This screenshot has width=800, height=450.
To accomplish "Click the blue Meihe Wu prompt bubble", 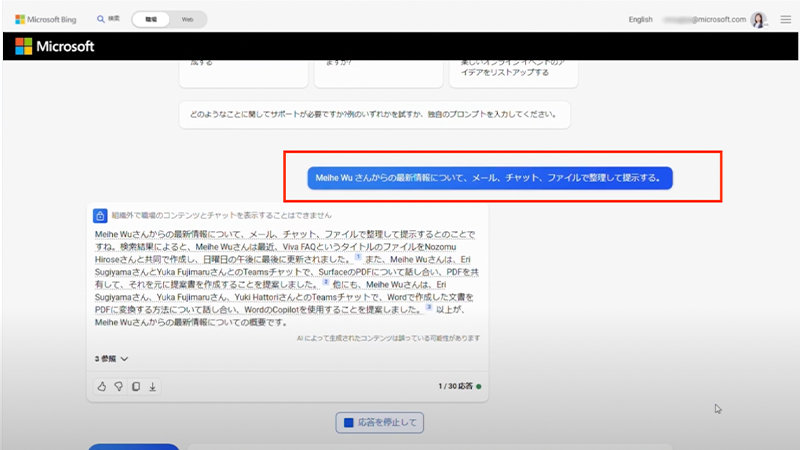I will [x=489, y=178].
